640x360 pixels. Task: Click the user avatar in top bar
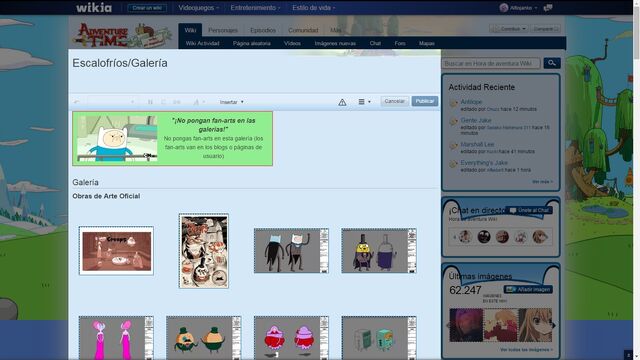504,8
